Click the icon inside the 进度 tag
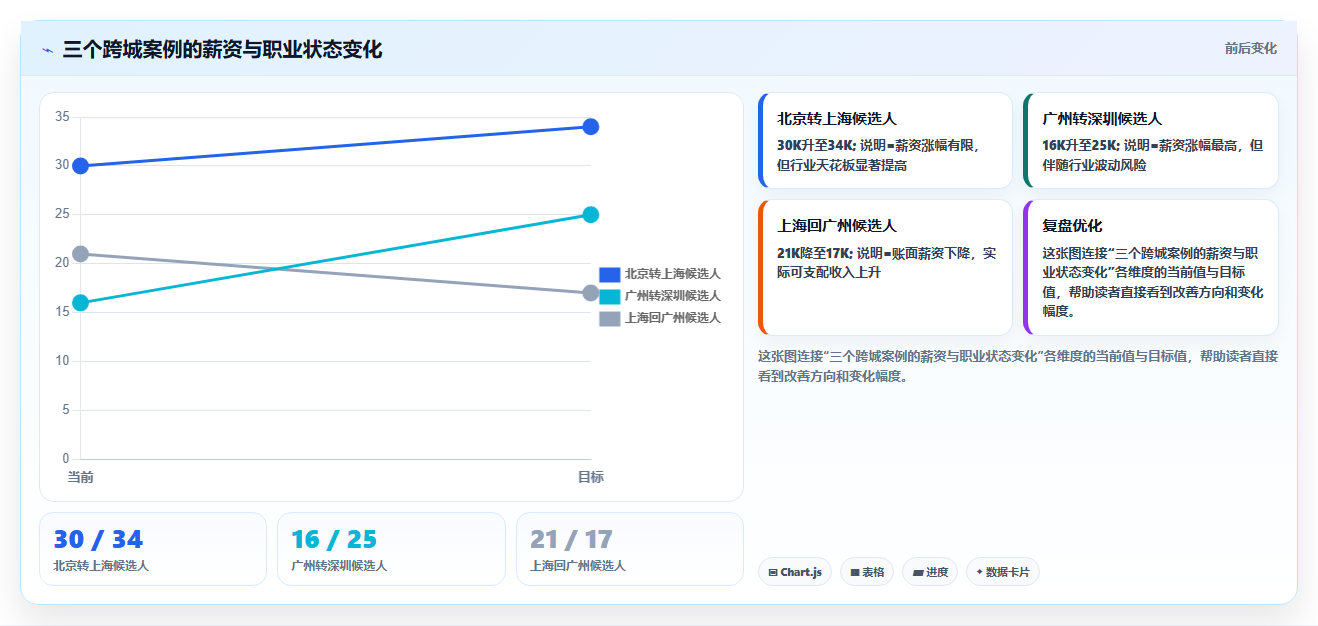 [918, 573]
